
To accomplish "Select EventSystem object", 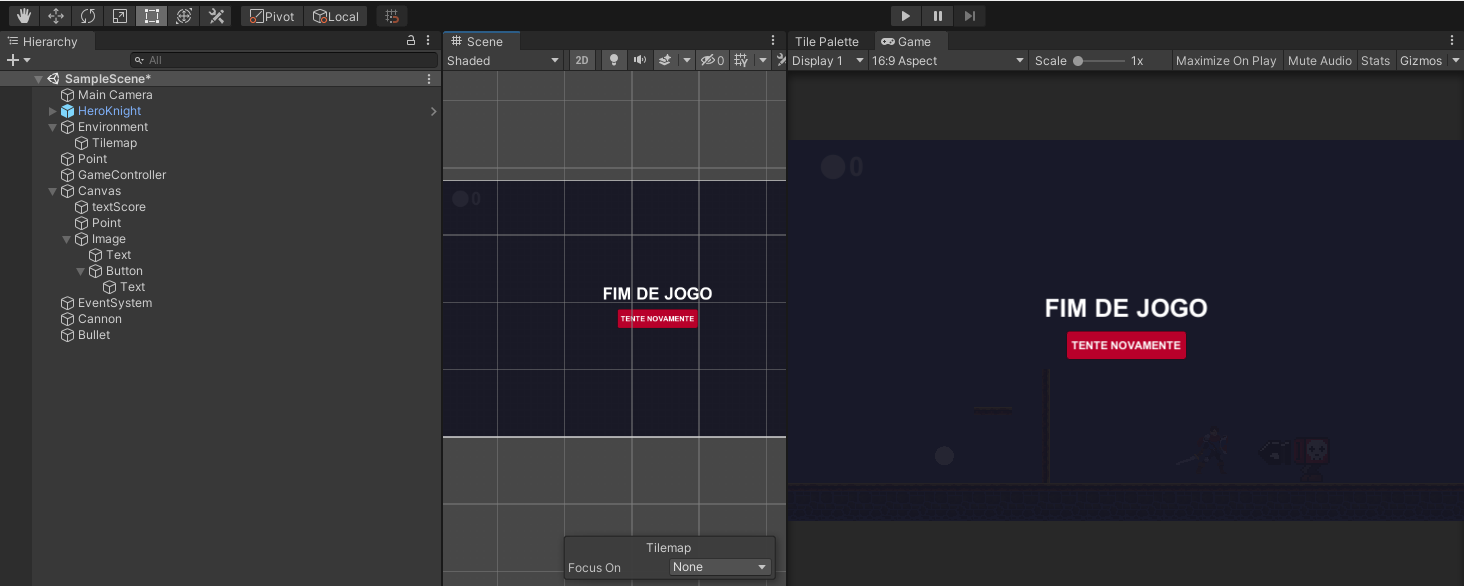I will (x=115, y=303).
